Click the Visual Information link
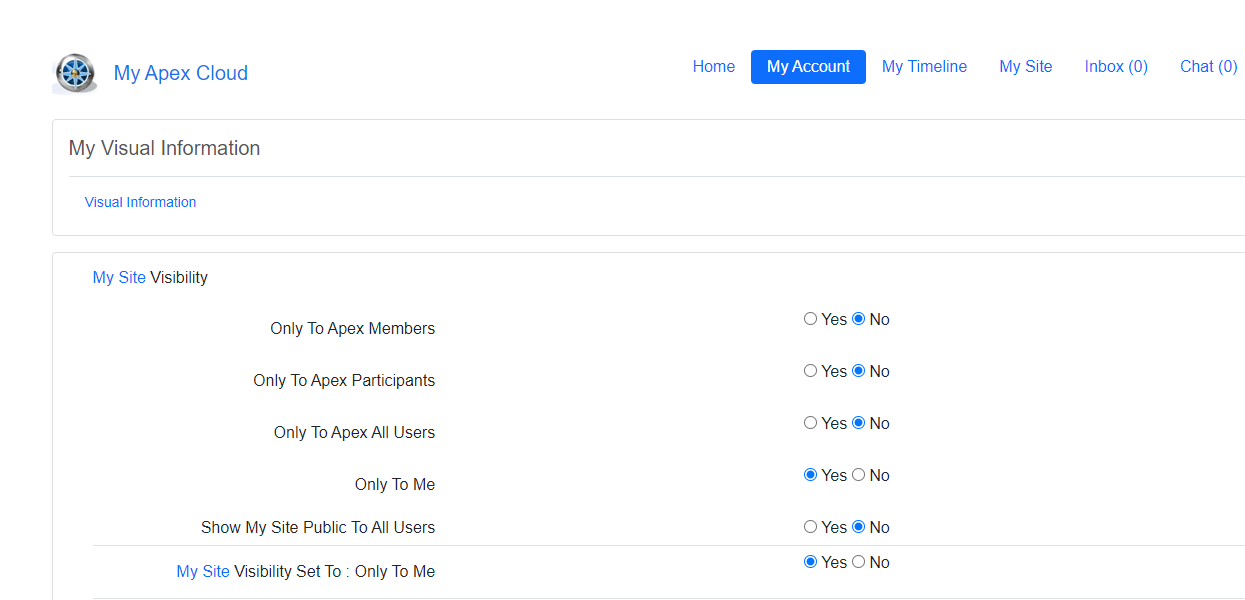Image resolution: width=1245 pixels, height=600 pixels. (140, 202)
